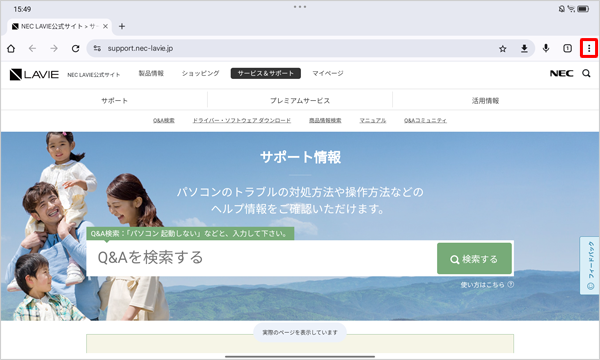Go back with the left arrow
Image resolution: width=600 pixels, height=360 pixels.
pos(33,49)
